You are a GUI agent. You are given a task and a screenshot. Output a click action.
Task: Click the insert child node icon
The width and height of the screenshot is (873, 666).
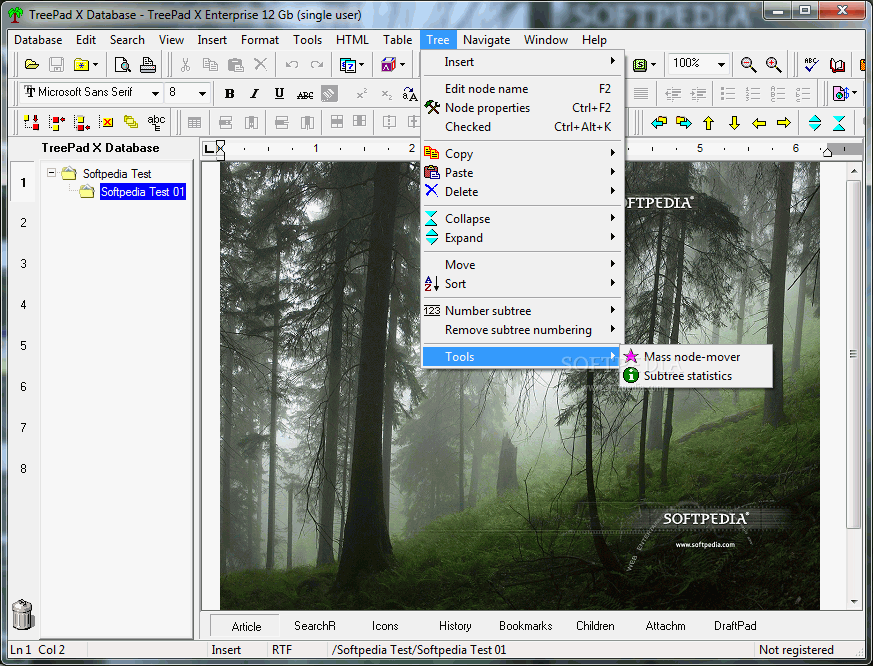(x=30, y=122)
